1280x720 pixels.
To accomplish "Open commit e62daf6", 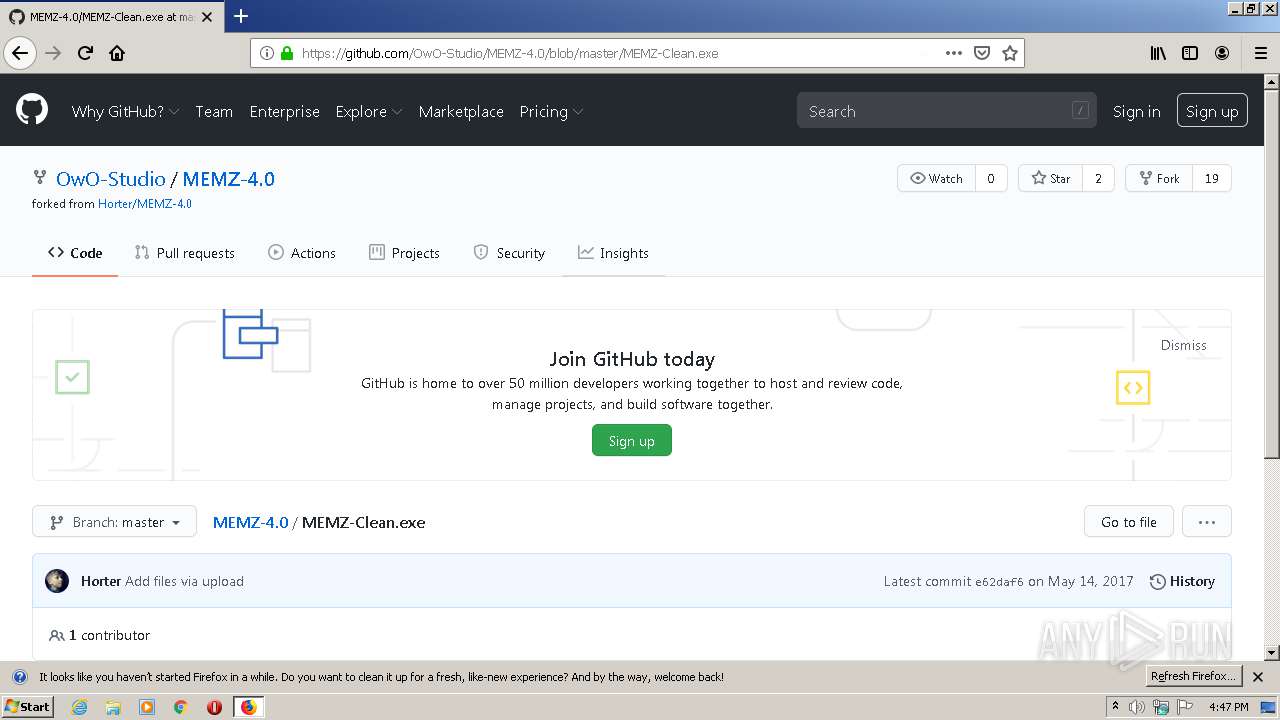I will coord(999,582).
